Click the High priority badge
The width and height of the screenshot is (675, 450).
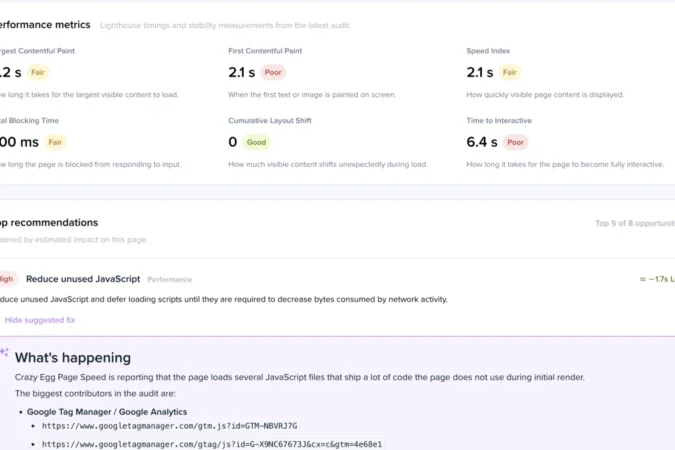click(x=7, y=279)
